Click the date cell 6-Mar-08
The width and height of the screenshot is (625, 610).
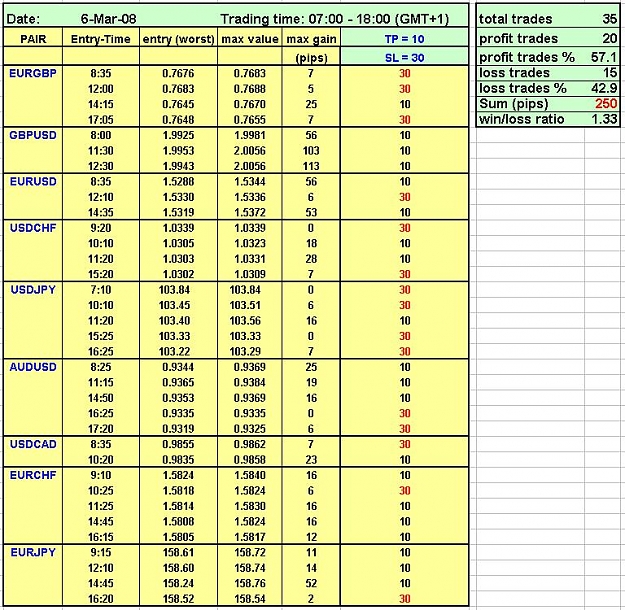(108, 19)
